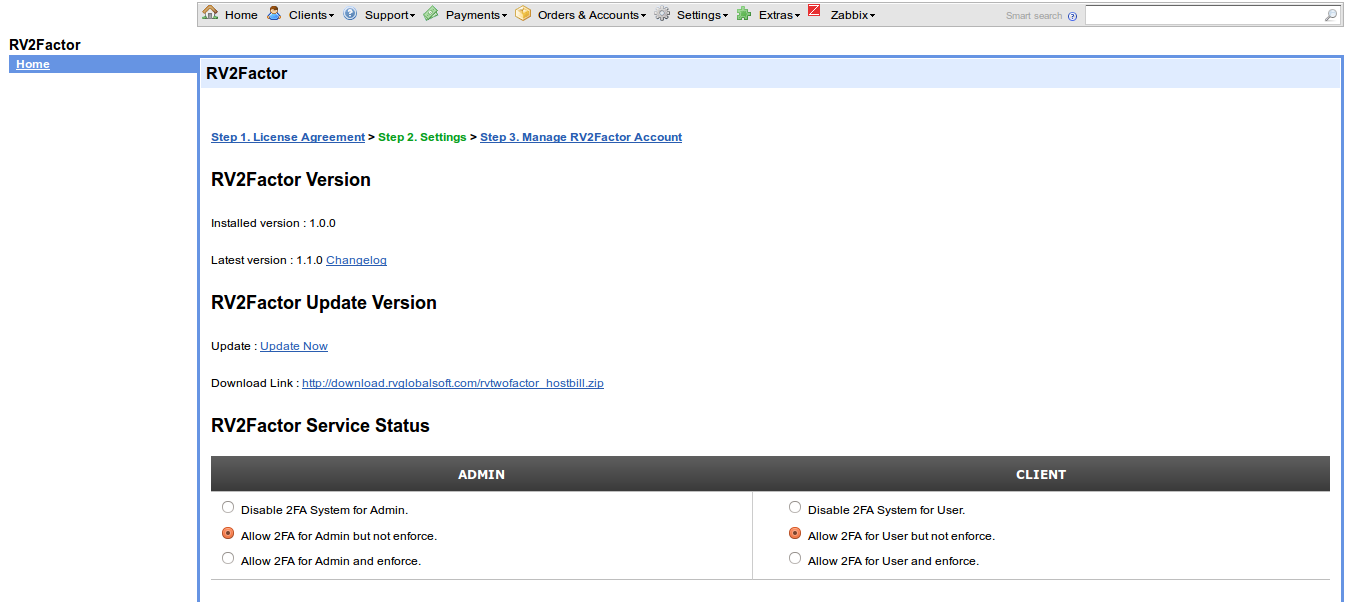The image size is (1353, 602).
Task: Click the Extras puzzle-piece icon
Action: point(744,14)
